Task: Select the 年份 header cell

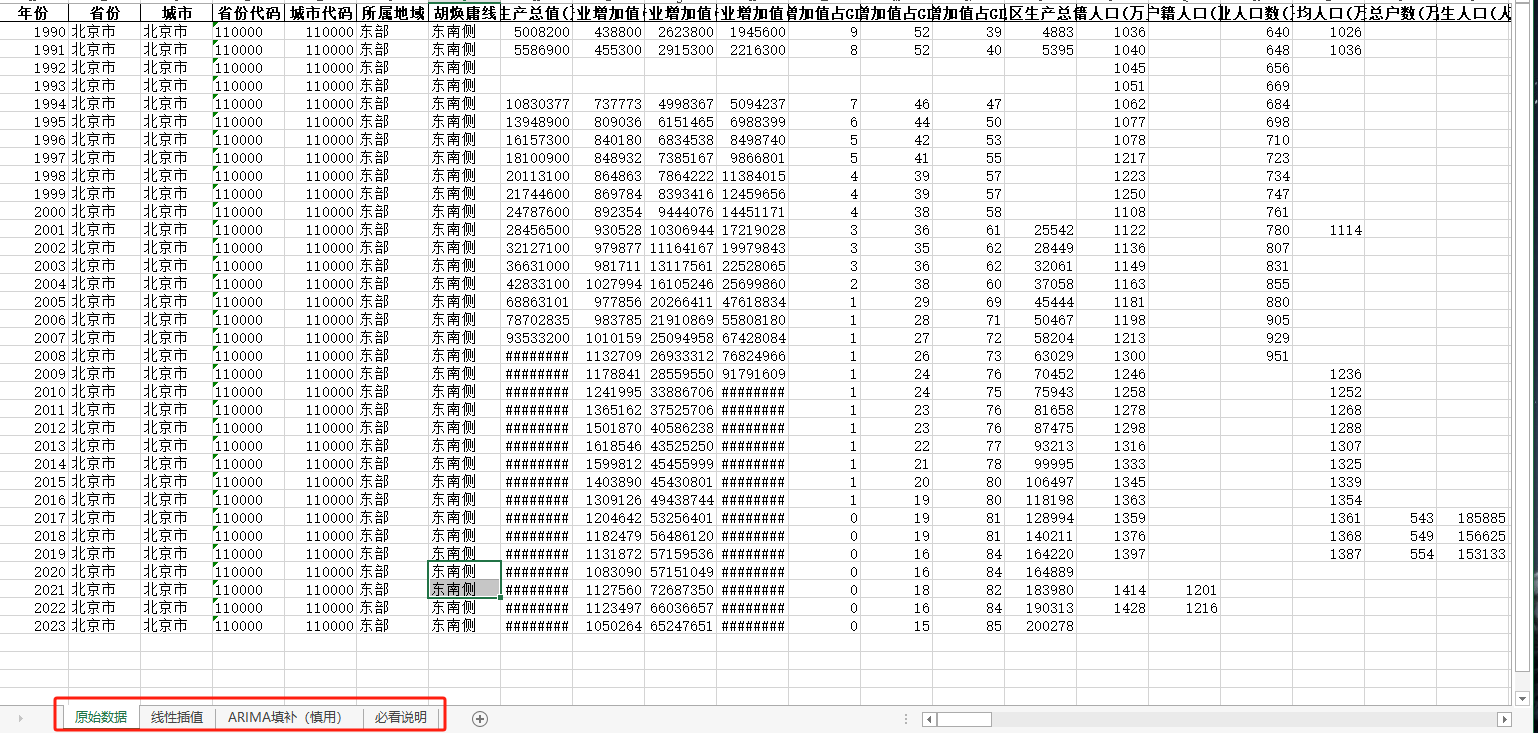Action: coord(33,14)
